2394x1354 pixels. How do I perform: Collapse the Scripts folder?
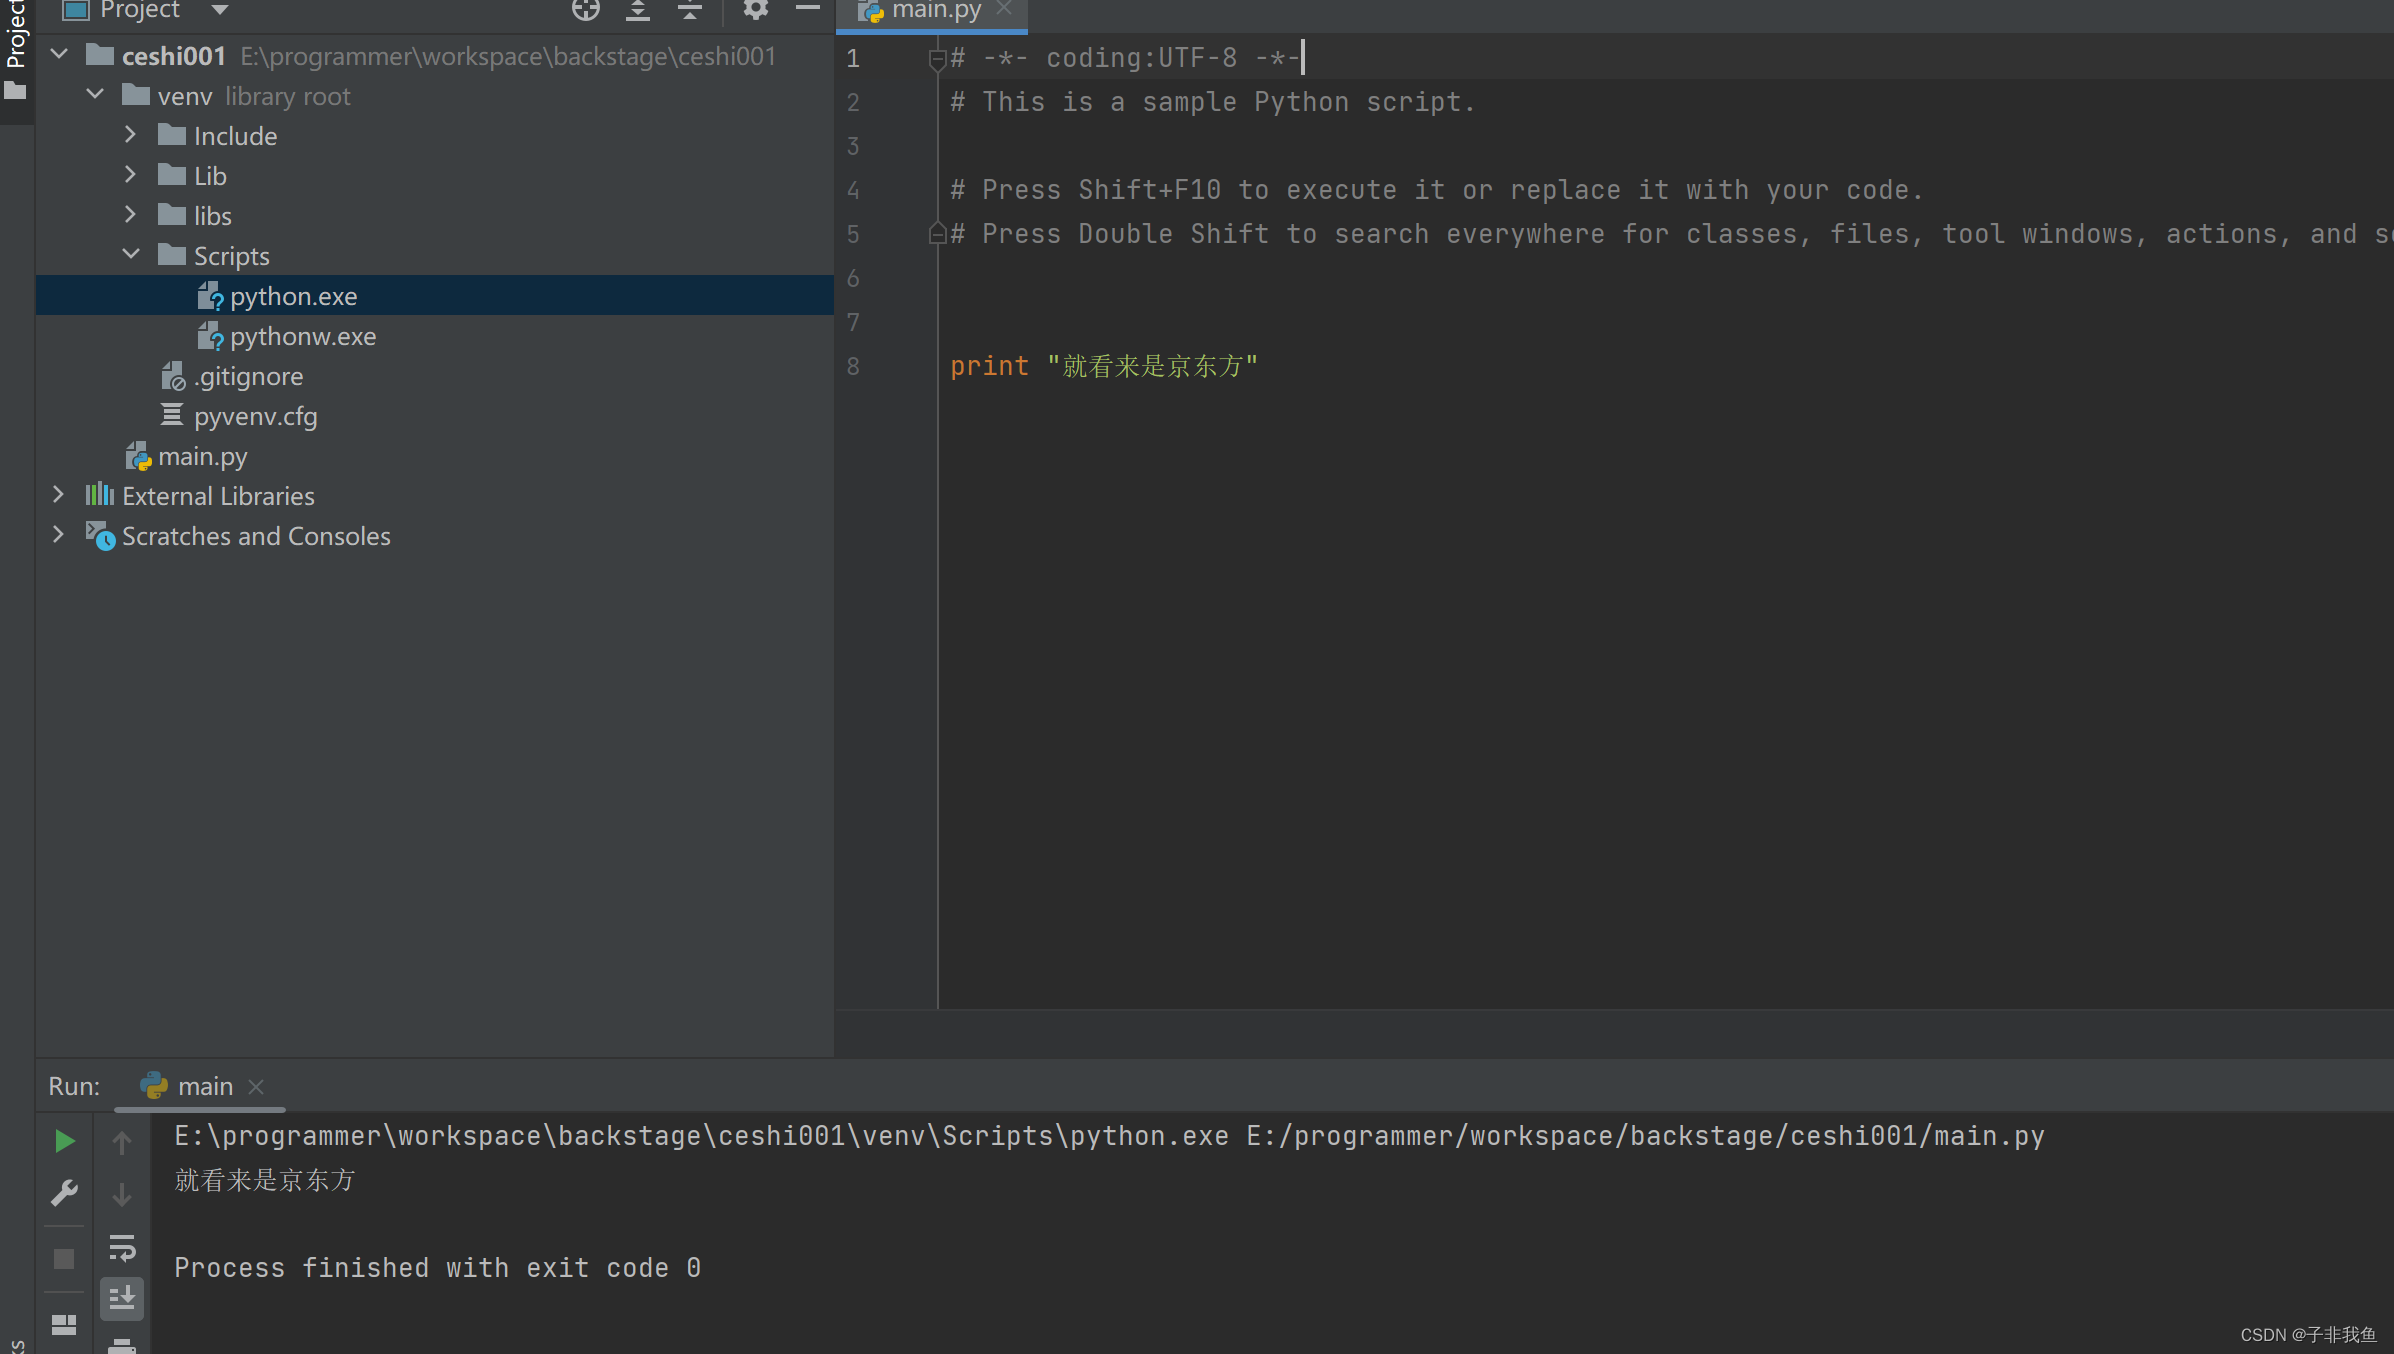[x=130, y=255]
